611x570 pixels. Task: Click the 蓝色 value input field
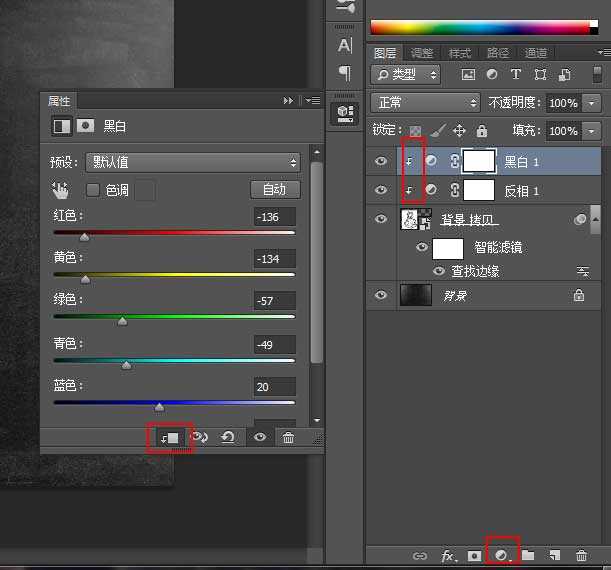[x=274, y=387]
